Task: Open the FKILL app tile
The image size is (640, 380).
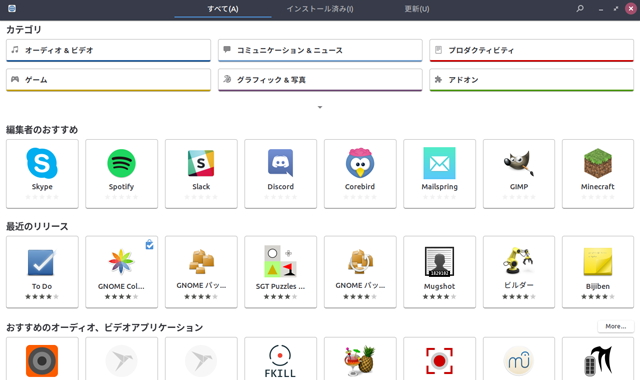Action: click(280, 359)
